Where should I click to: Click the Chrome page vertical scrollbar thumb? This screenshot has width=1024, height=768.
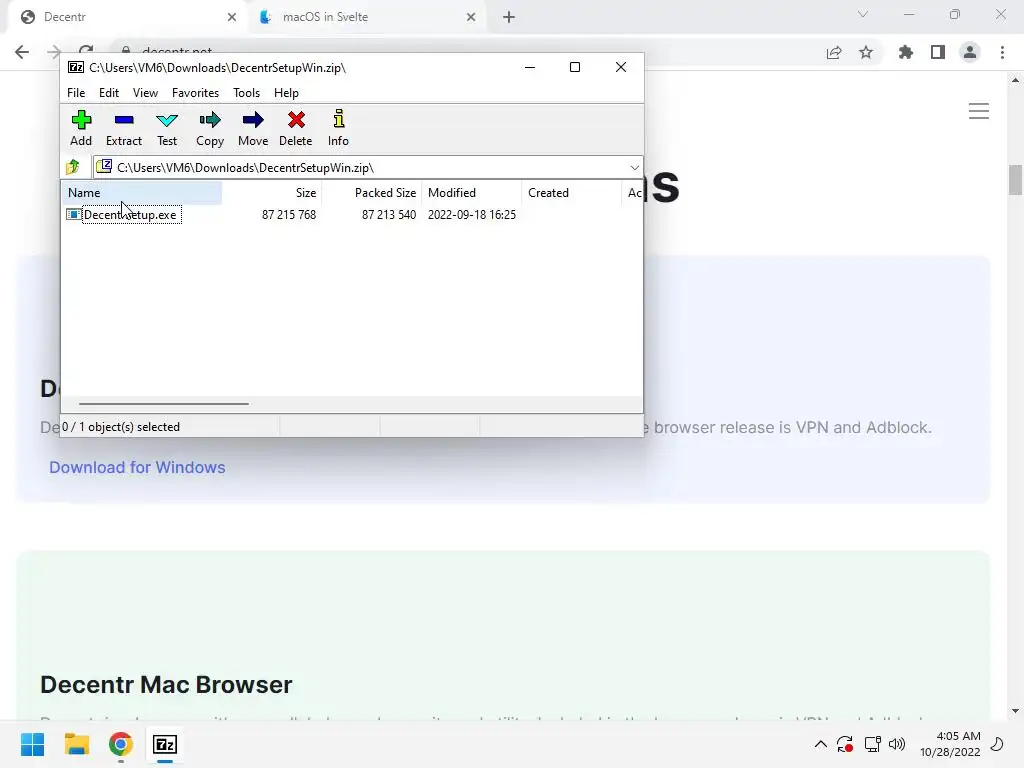pos(1015,180)
